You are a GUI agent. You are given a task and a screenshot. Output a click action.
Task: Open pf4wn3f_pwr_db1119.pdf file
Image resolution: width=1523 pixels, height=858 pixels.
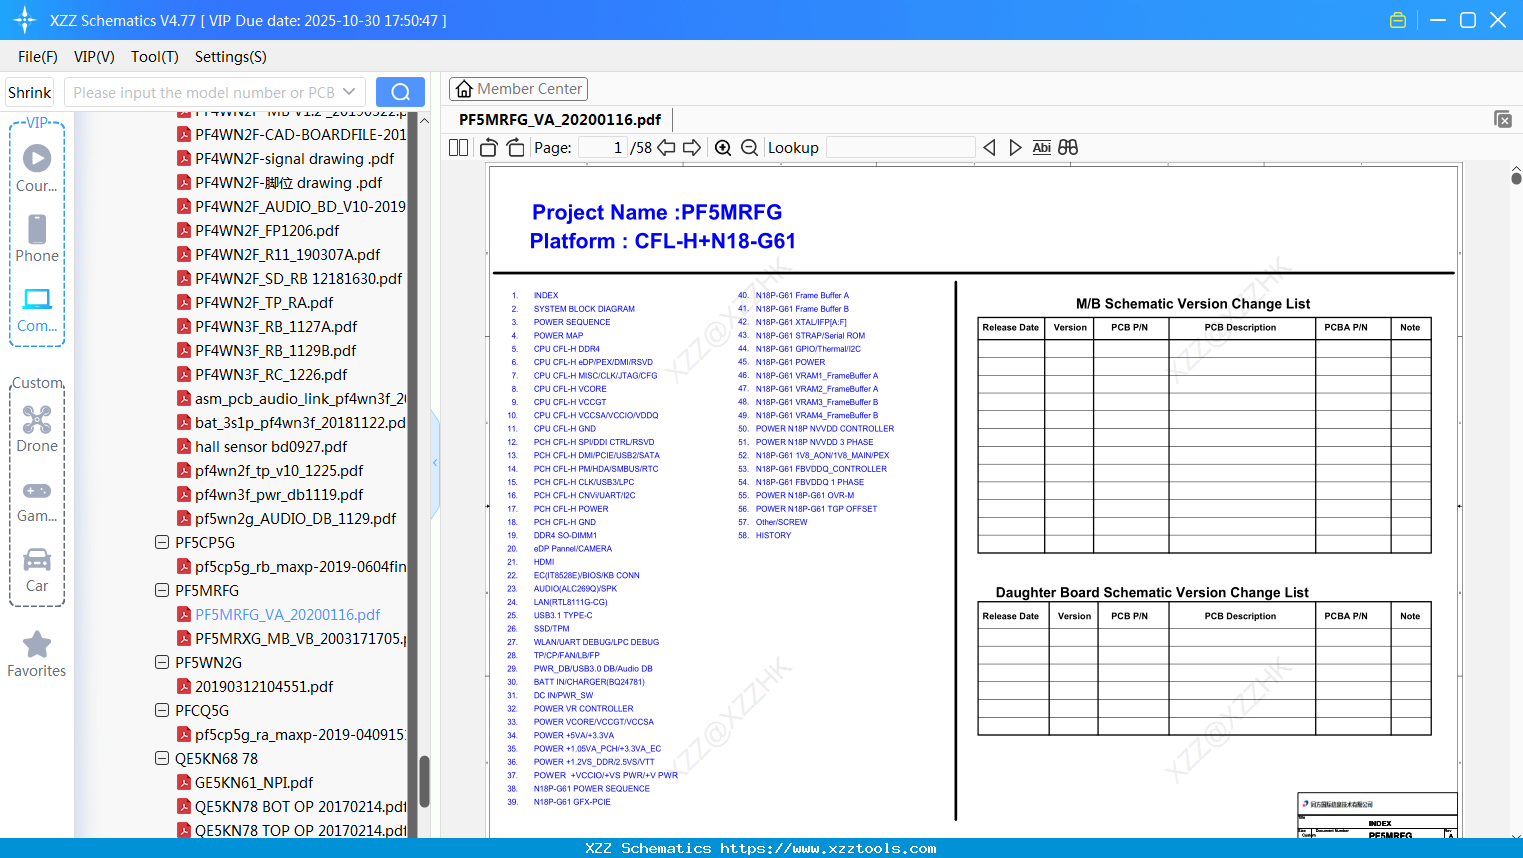point(279,494)
